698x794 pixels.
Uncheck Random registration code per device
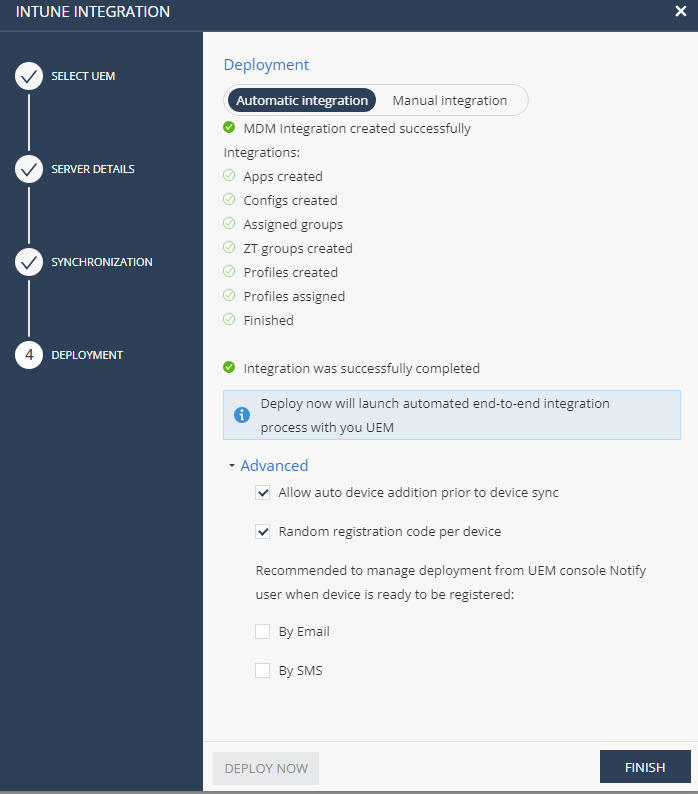tap(262, 532)
